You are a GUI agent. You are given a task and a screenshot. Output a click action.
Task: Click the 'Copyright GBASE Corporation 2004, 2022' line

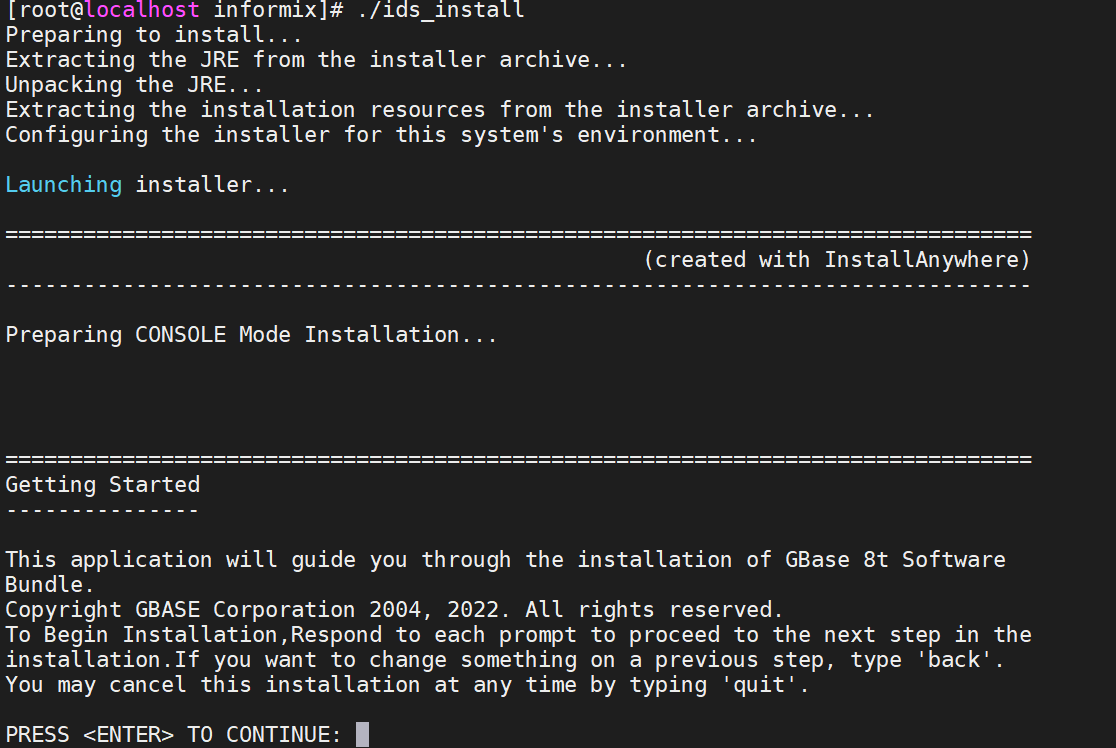(x=394, y=609)
